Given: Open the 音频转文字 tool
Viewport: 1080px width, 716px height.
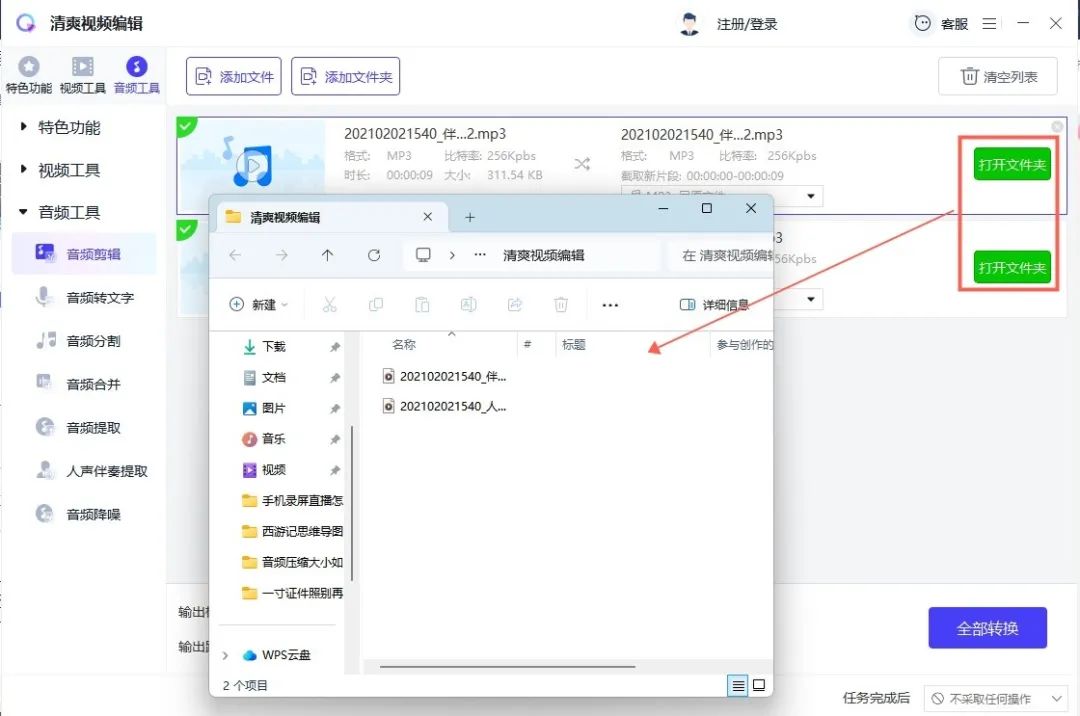Looking at the screenshot, I should point(84,297).
